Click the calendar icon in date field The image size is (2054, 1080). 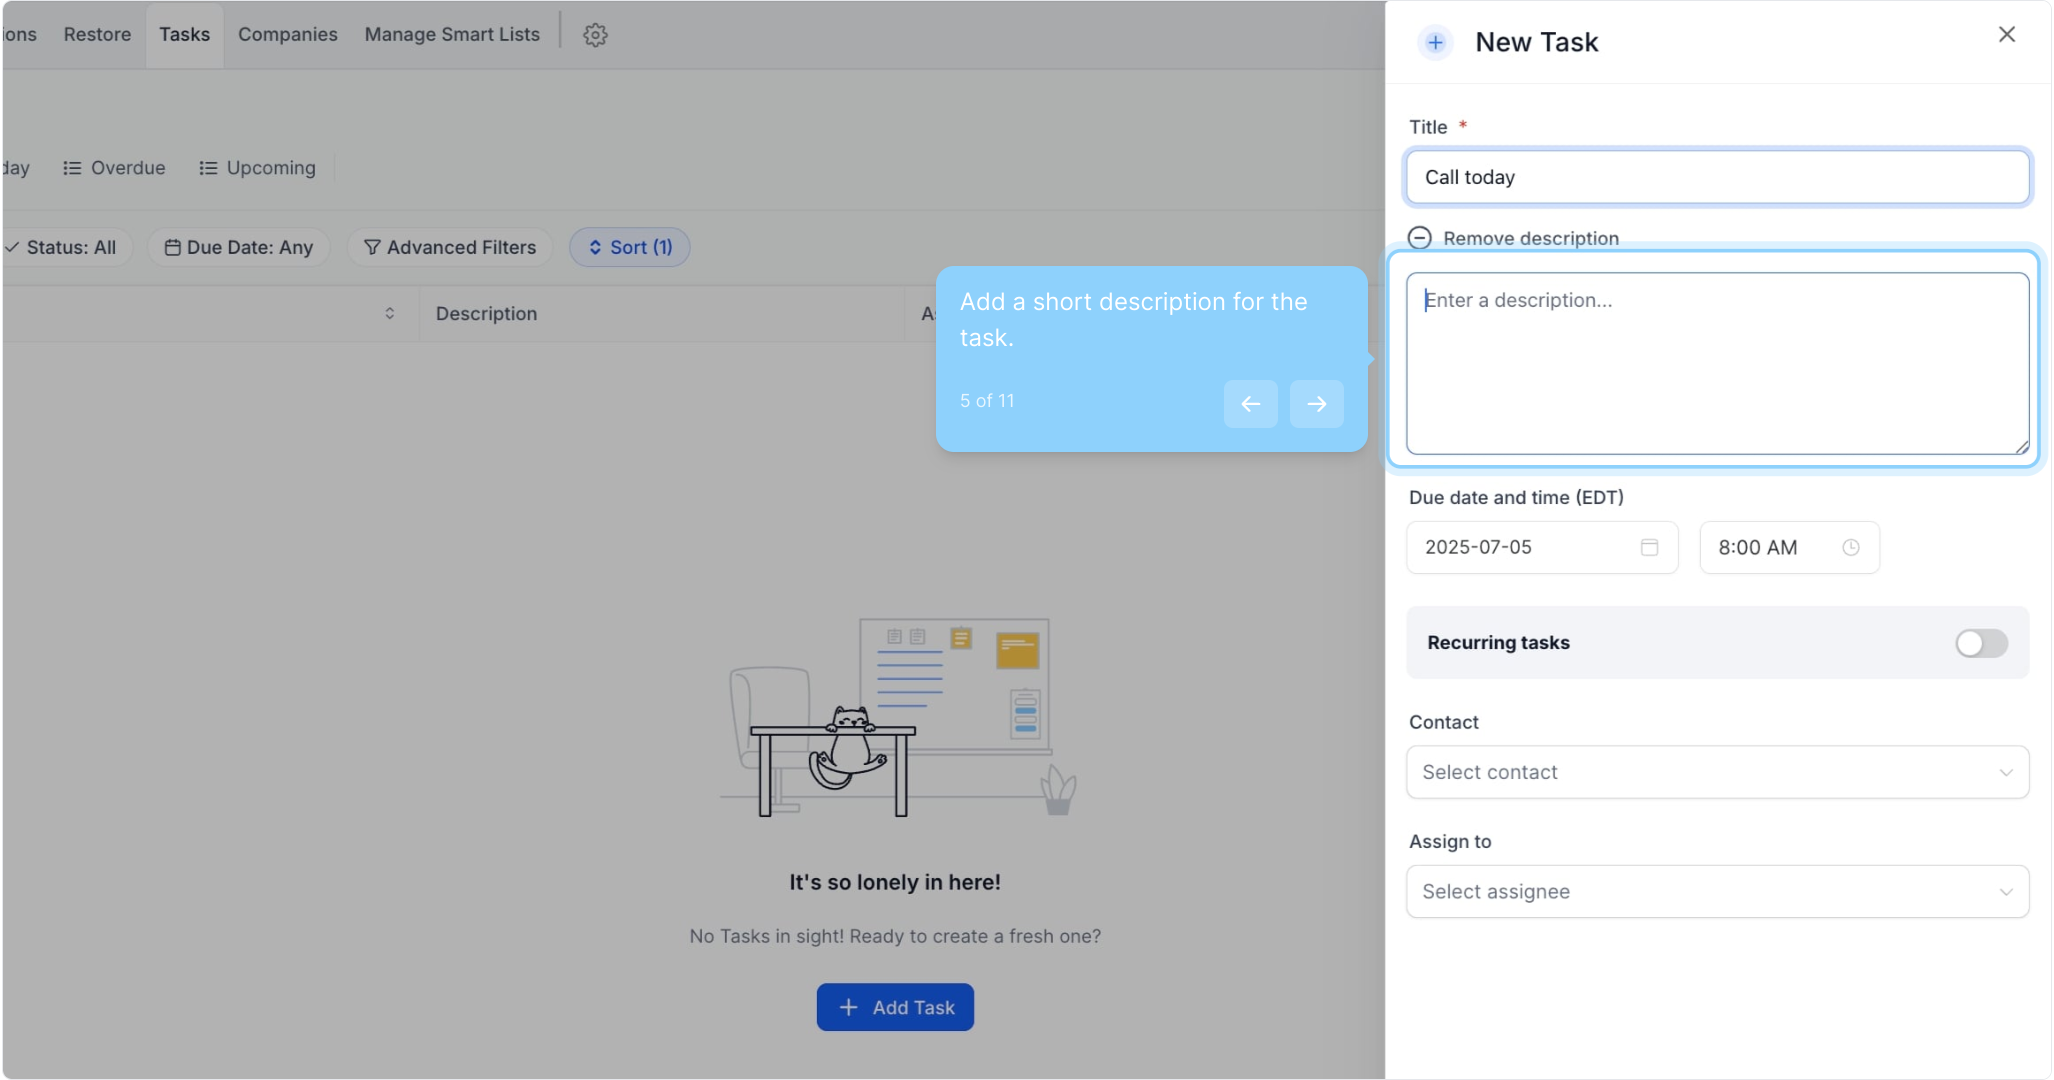[x=1649, y=547]
